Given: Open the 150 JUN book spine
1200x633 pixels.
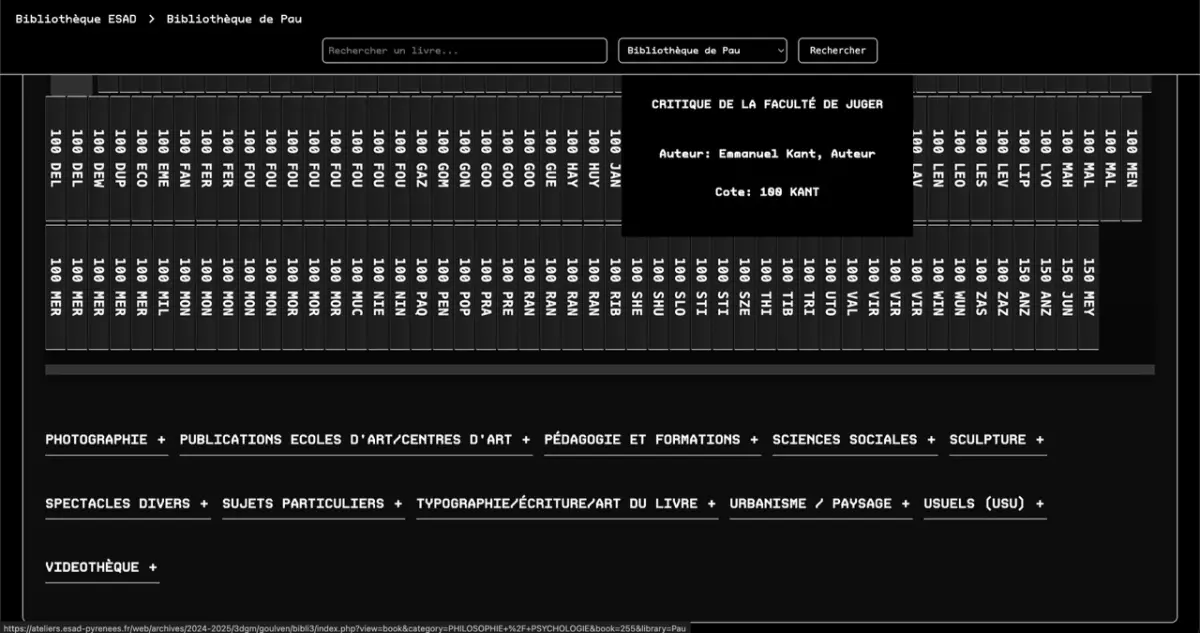Looking at the screenshot, I should 1067,288.
